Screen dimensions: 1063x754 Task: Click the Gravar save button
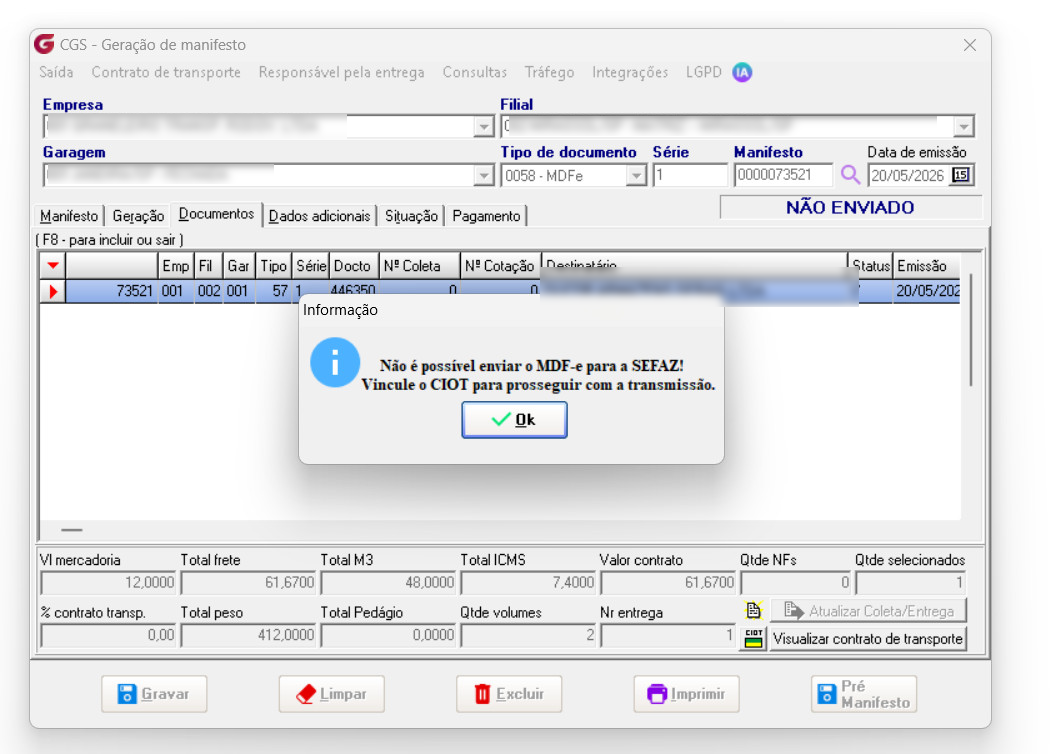[x=154, y=694]
